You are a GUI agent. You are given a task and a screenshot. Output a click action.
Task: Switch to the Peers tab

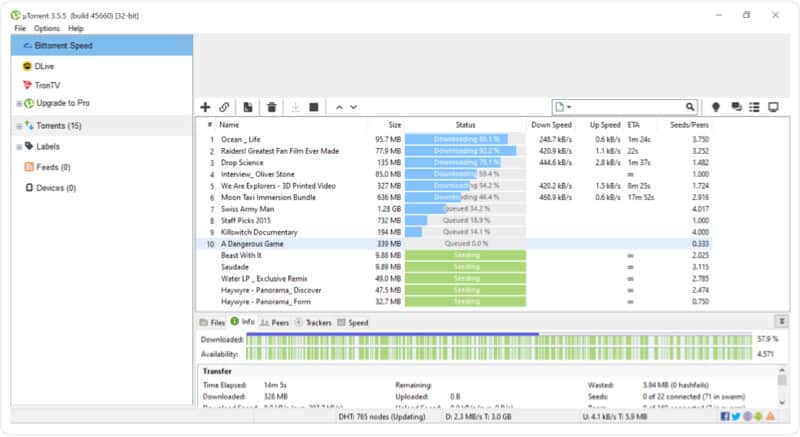click(274, 323)
